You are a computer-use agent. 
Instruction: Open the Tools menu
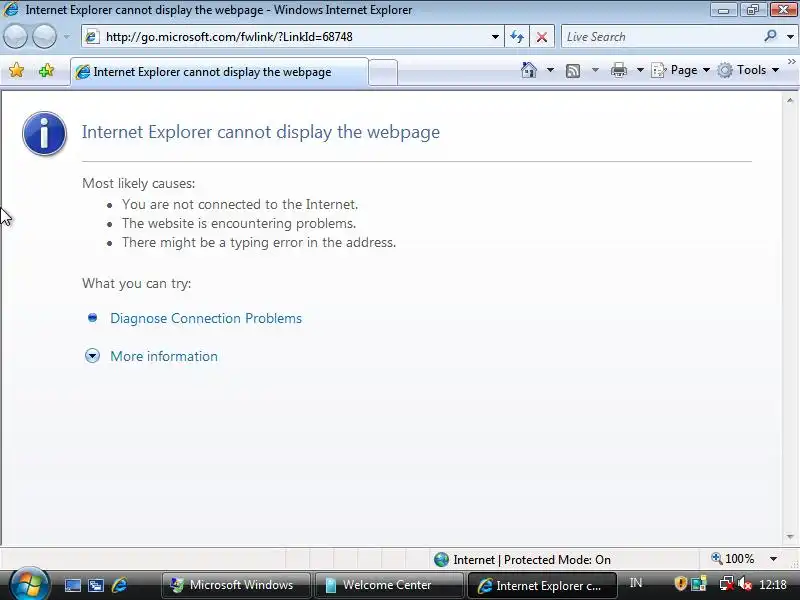(x=747, y=70)
